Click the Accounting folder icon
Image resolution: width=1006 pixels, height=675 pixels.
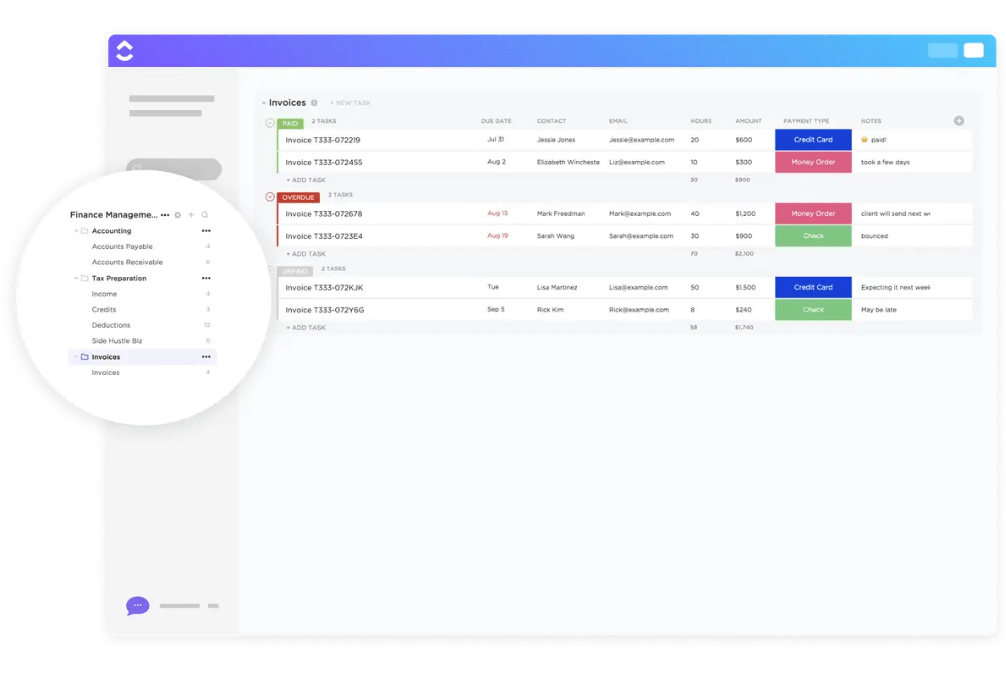[x=84, y=231]
